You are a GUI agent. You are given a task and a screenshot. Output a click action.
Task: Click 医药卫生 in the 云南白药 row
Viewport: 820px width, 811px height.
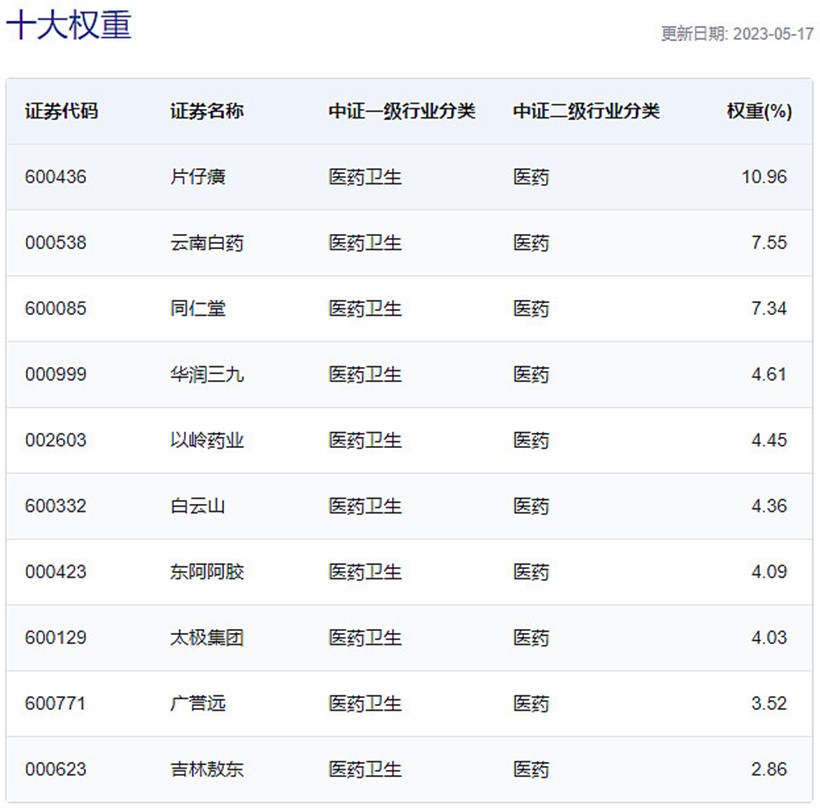[365, 243]
